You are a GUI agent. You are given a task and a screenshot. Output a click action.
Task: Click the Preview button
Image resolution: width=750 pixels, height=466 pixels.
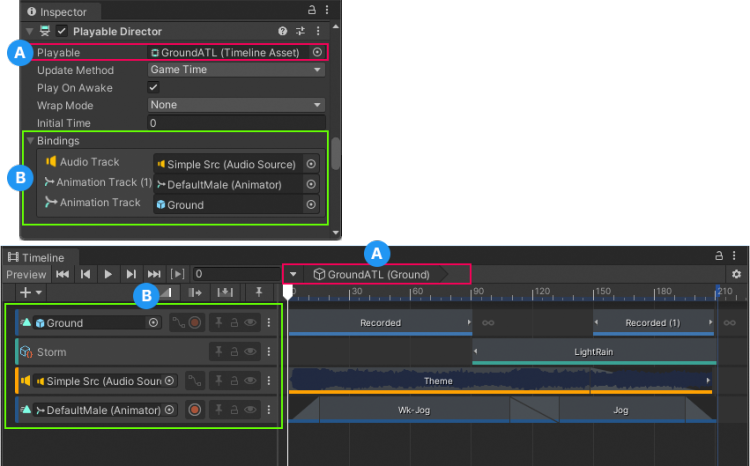26,274
